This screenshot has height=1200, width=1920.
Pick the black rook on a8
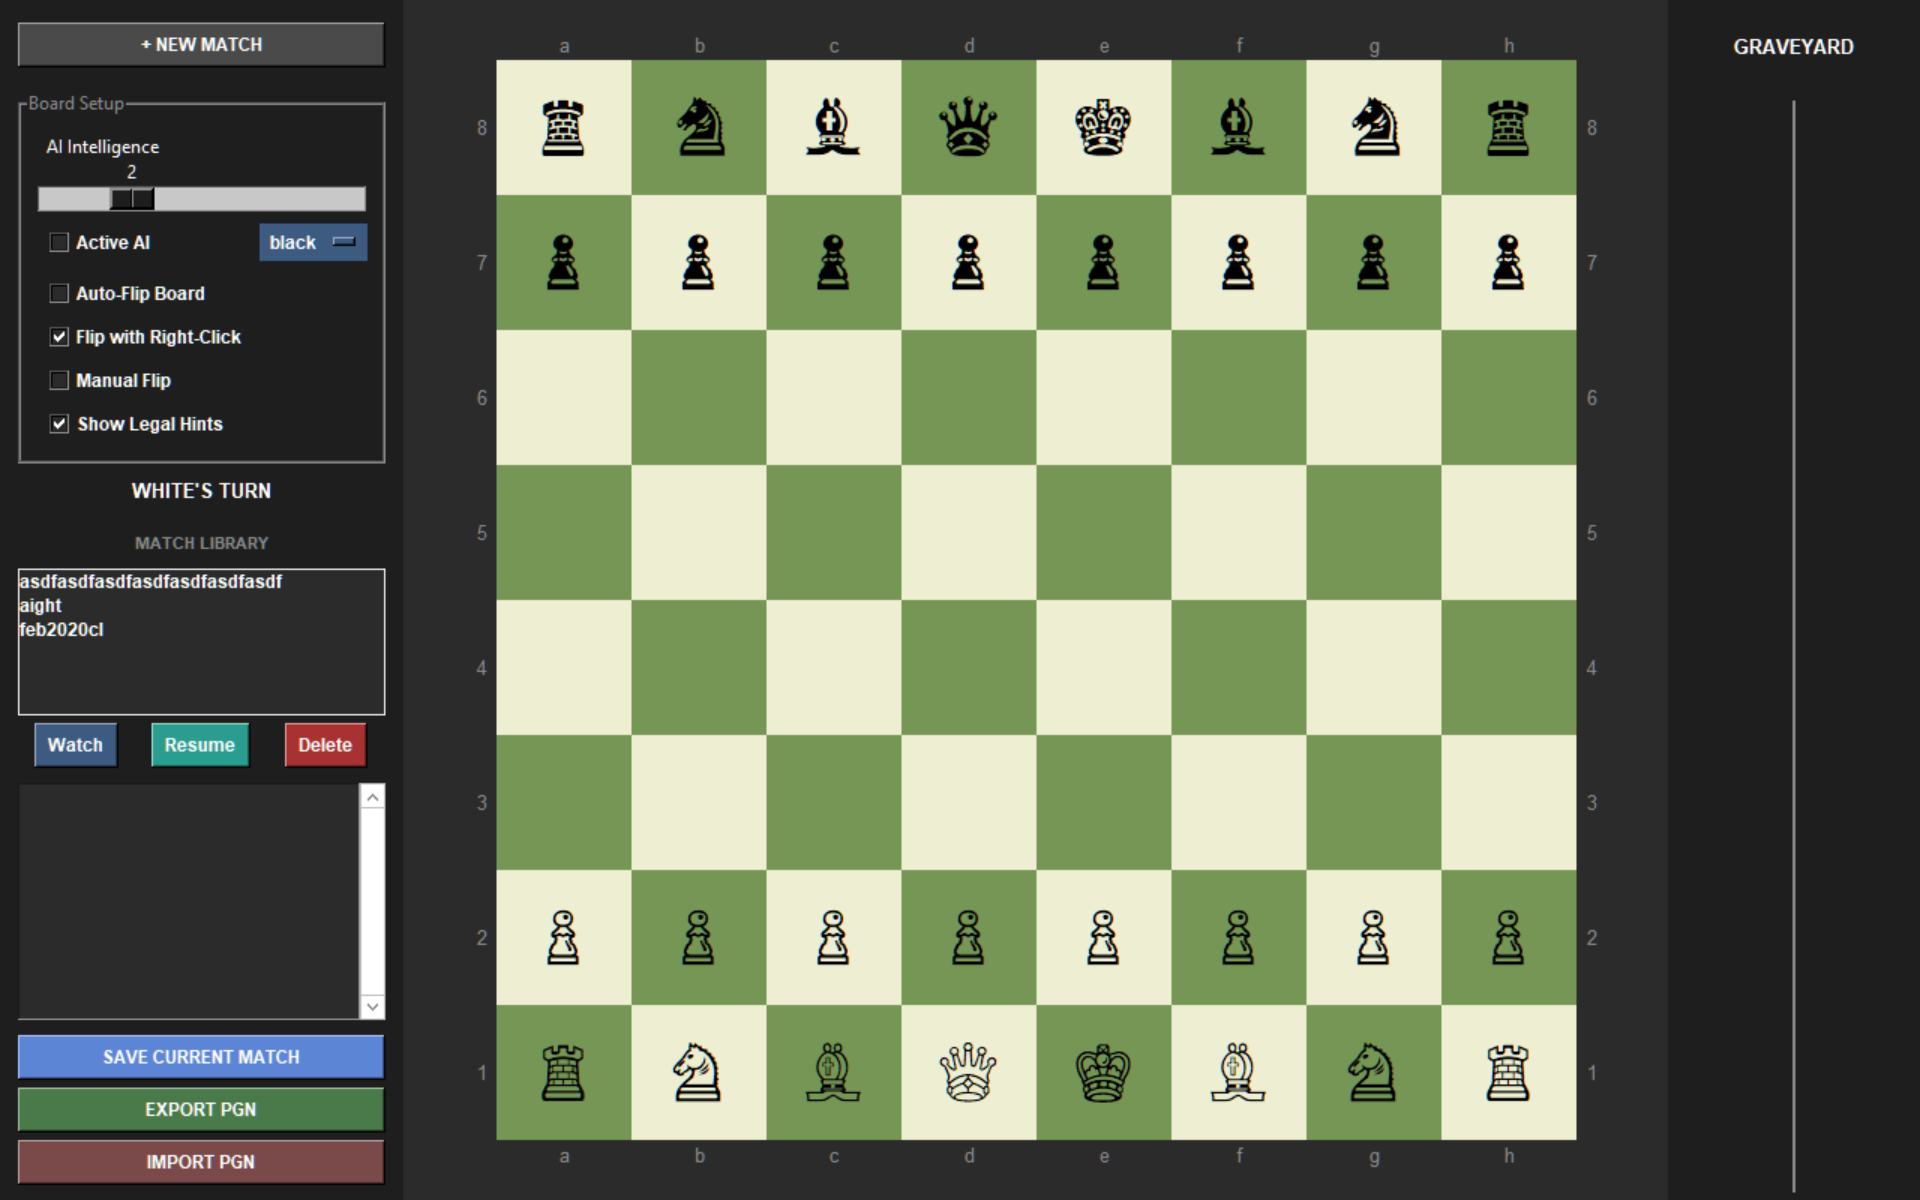pos(563,127)
